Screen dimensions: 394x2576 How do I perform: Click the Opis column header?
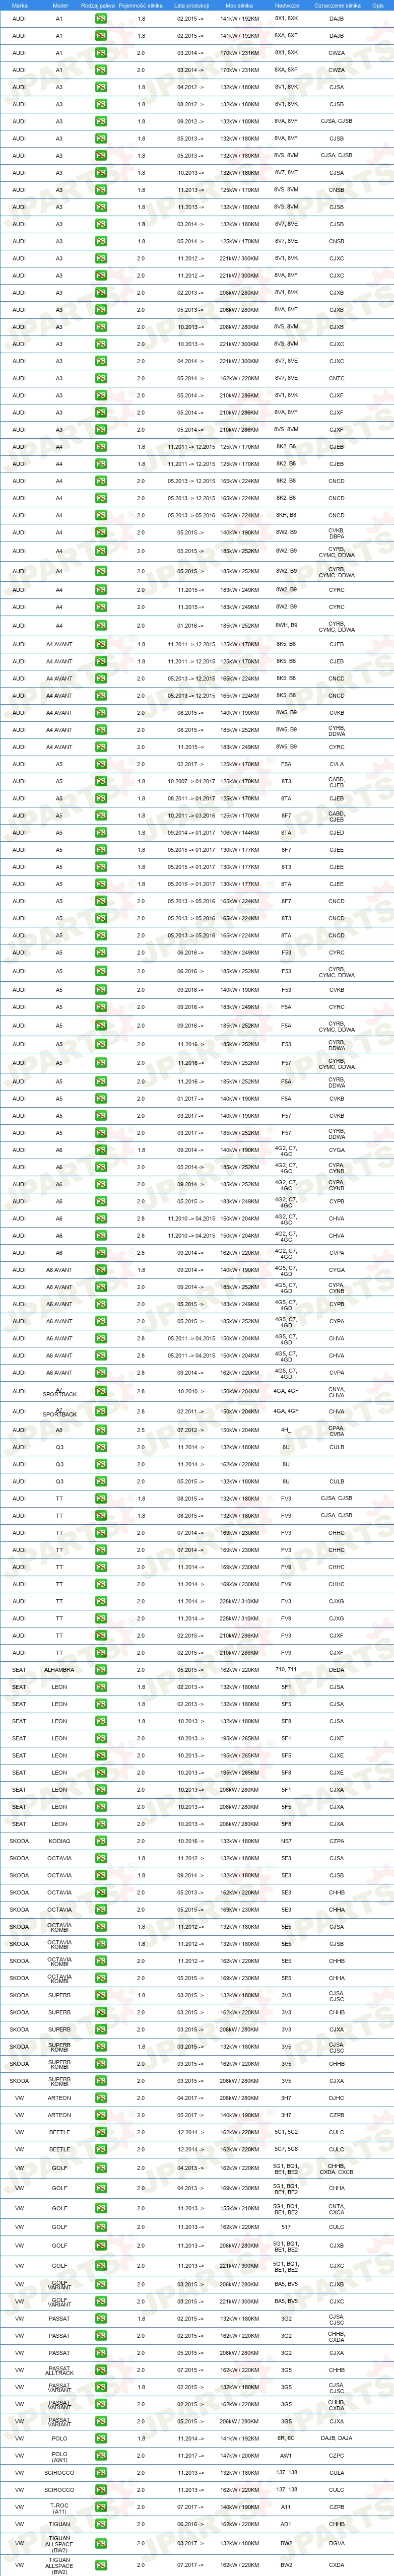coord(378,5)
